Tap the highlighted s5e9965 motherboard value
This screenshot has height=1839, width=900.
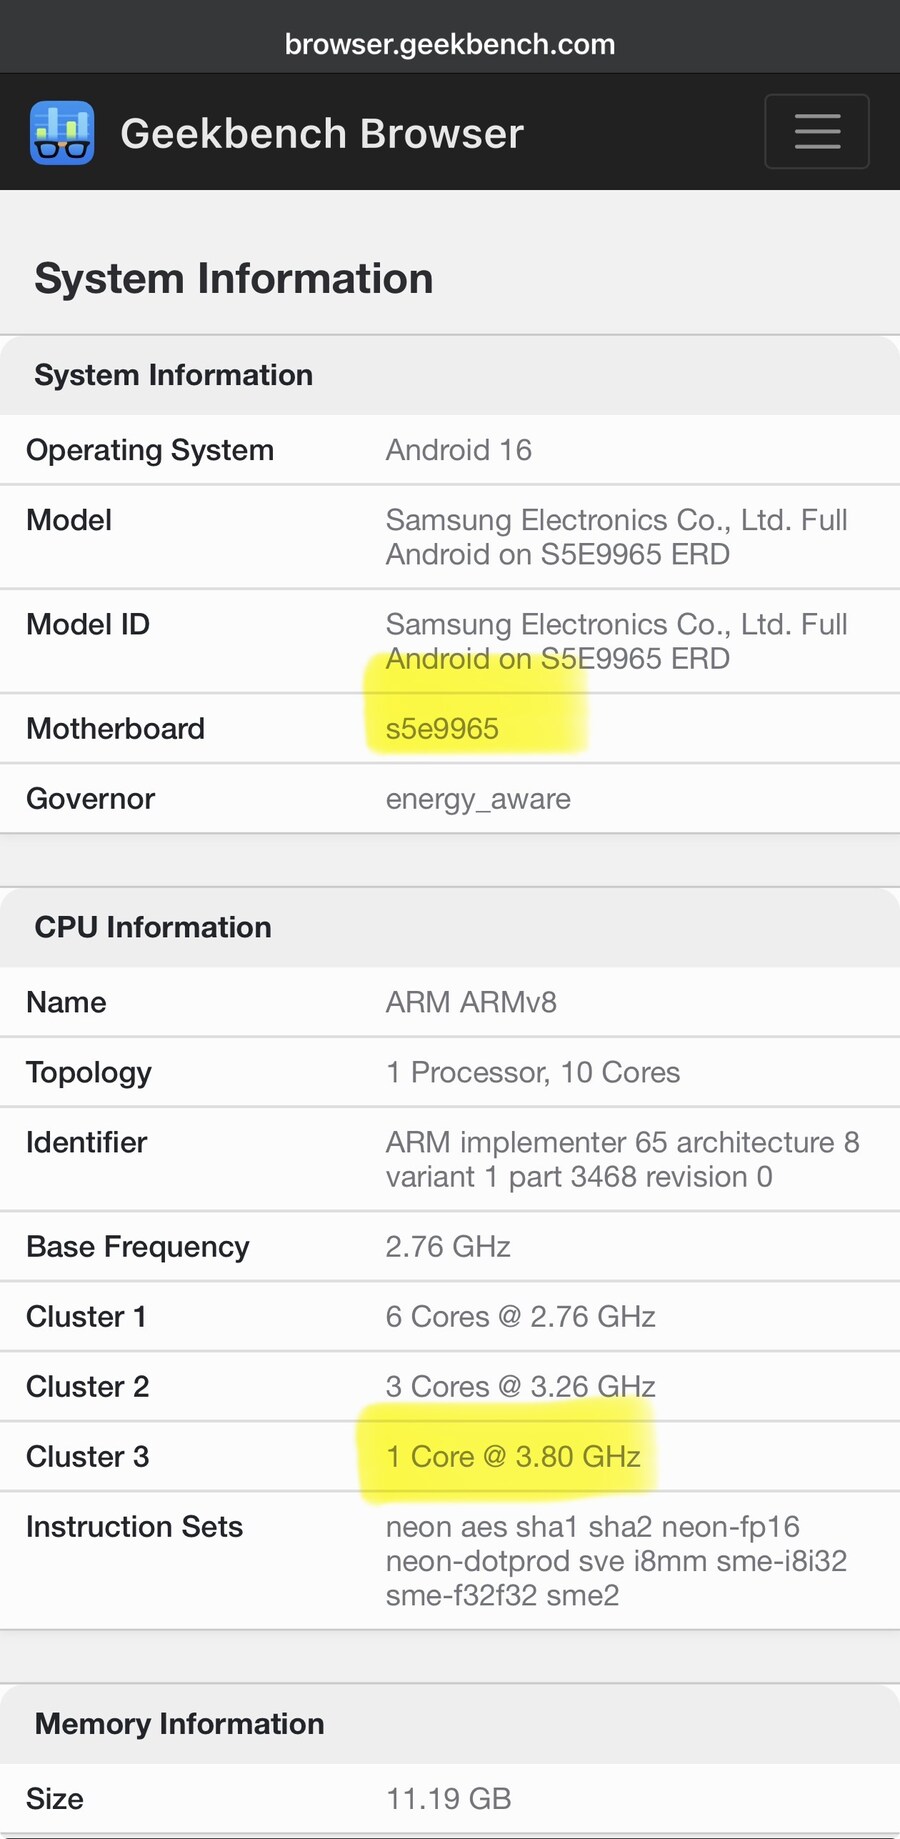442,729
